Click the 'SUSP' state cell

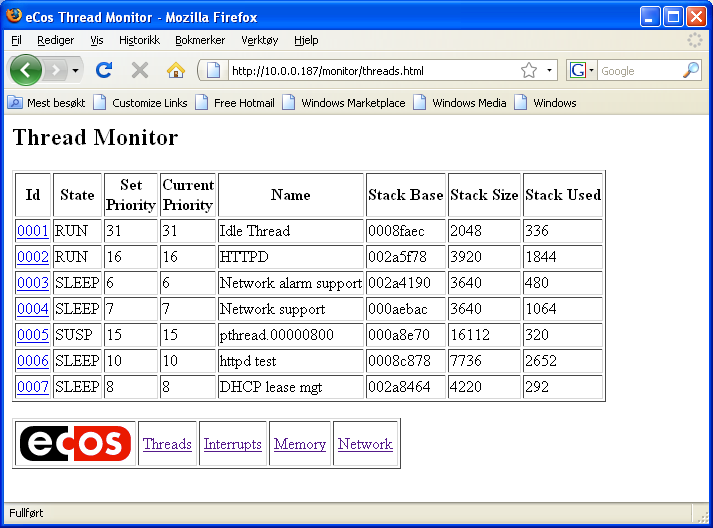pyautogui.click(x=77, y=335)
